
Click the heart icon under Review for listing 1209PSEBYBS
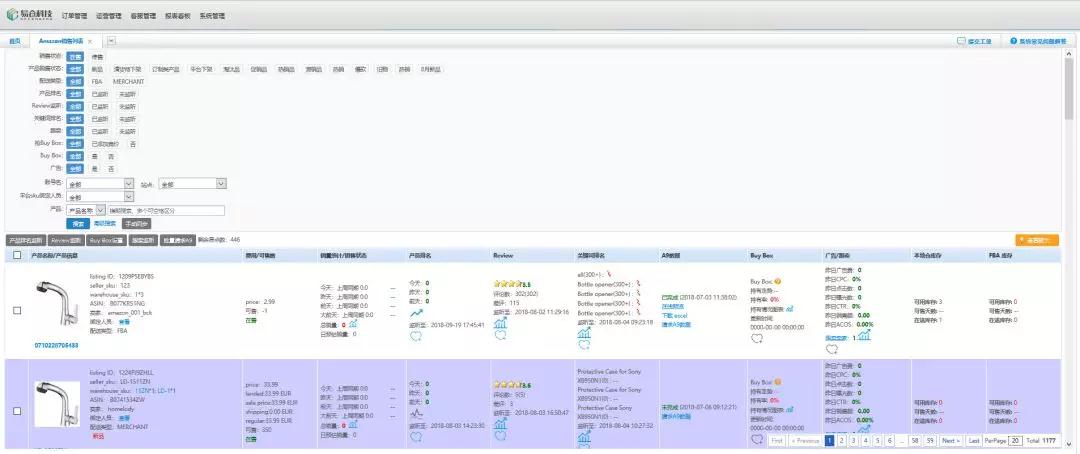501,335
